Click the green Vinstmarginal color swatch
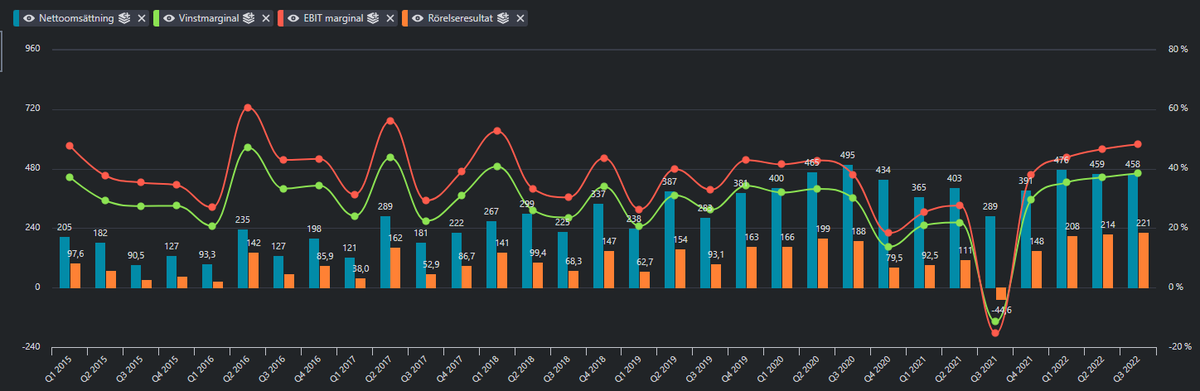The height and width of the screenshot is (391, 1200). pyautogui.click(x=156, y=18)
